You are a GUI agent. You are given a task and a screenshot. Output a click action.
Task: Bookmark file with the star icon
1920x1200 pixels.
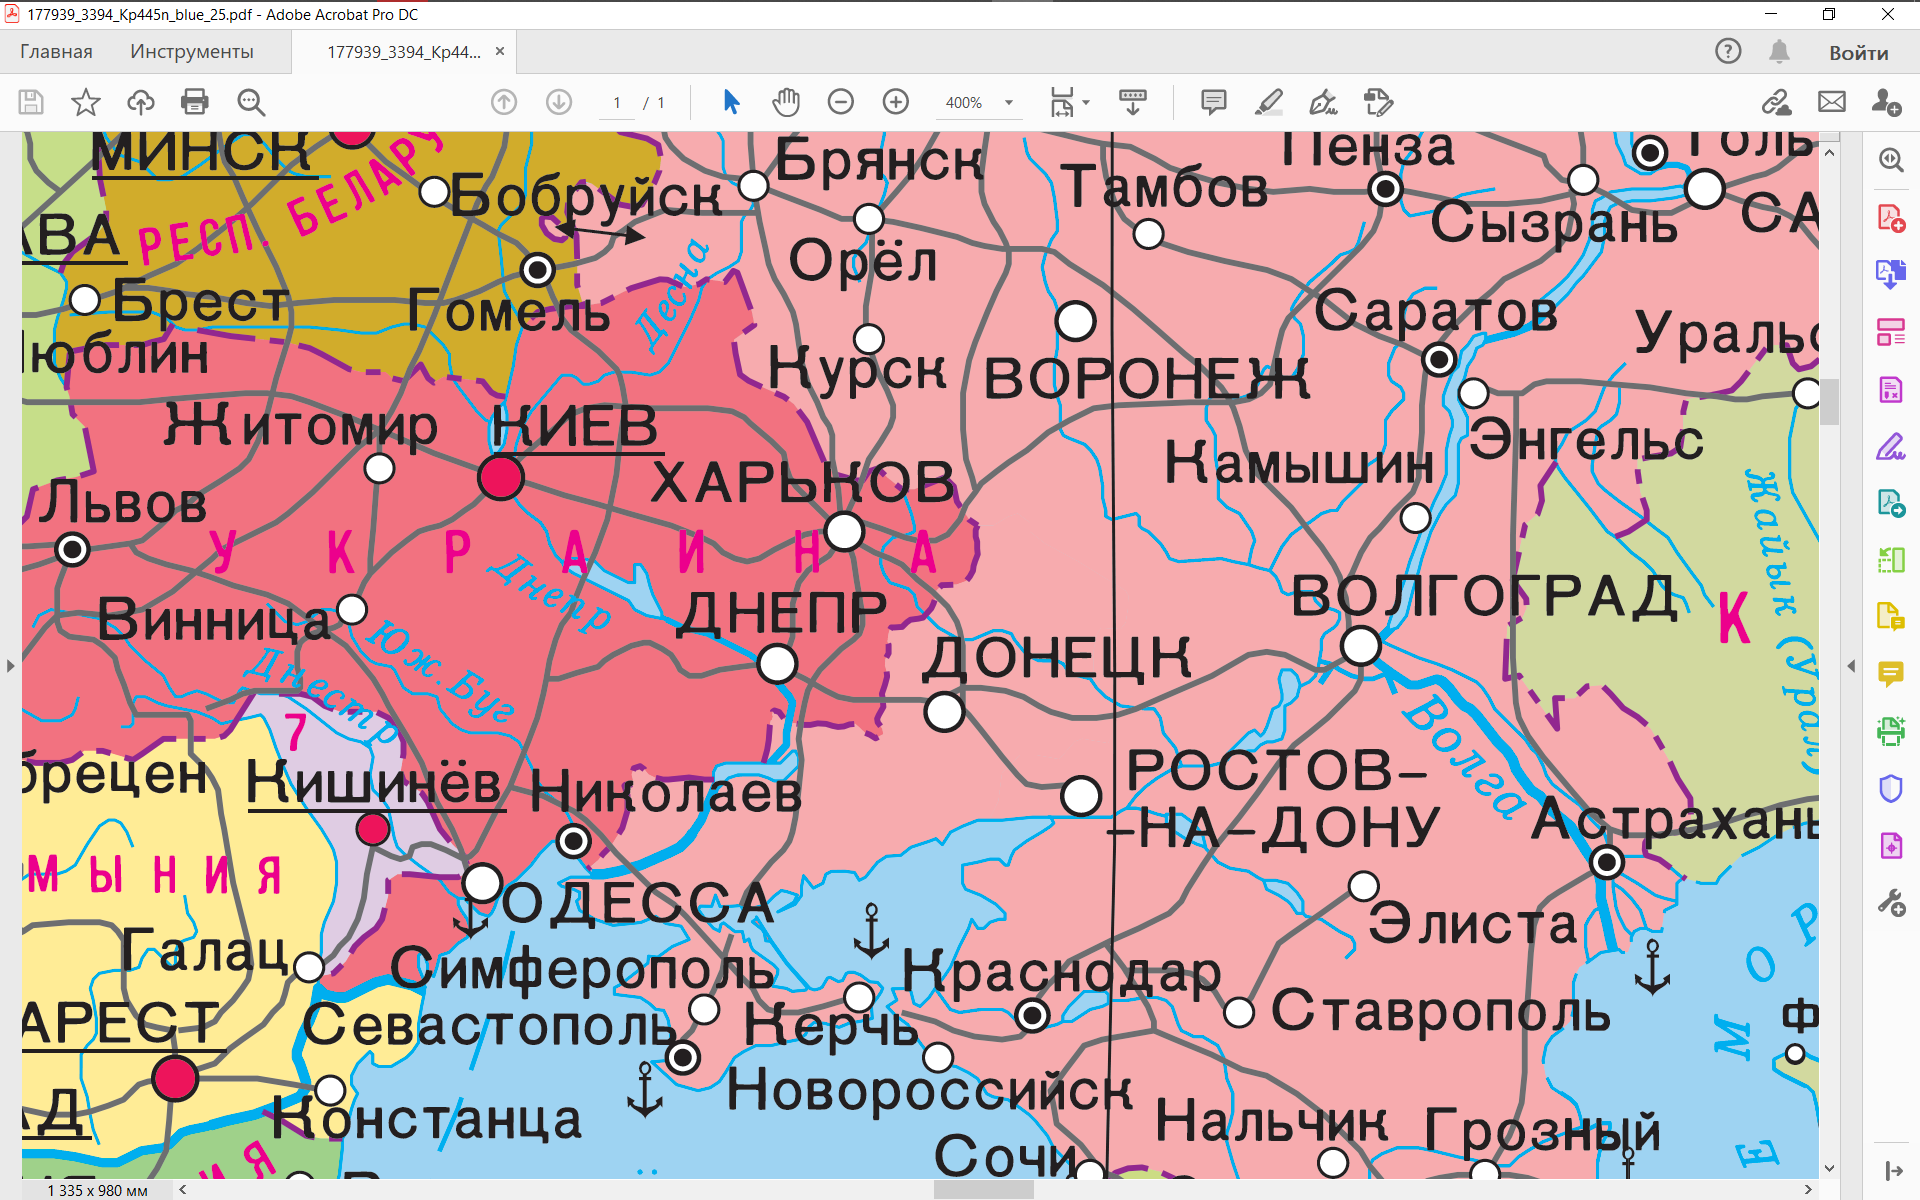point(86,102)
